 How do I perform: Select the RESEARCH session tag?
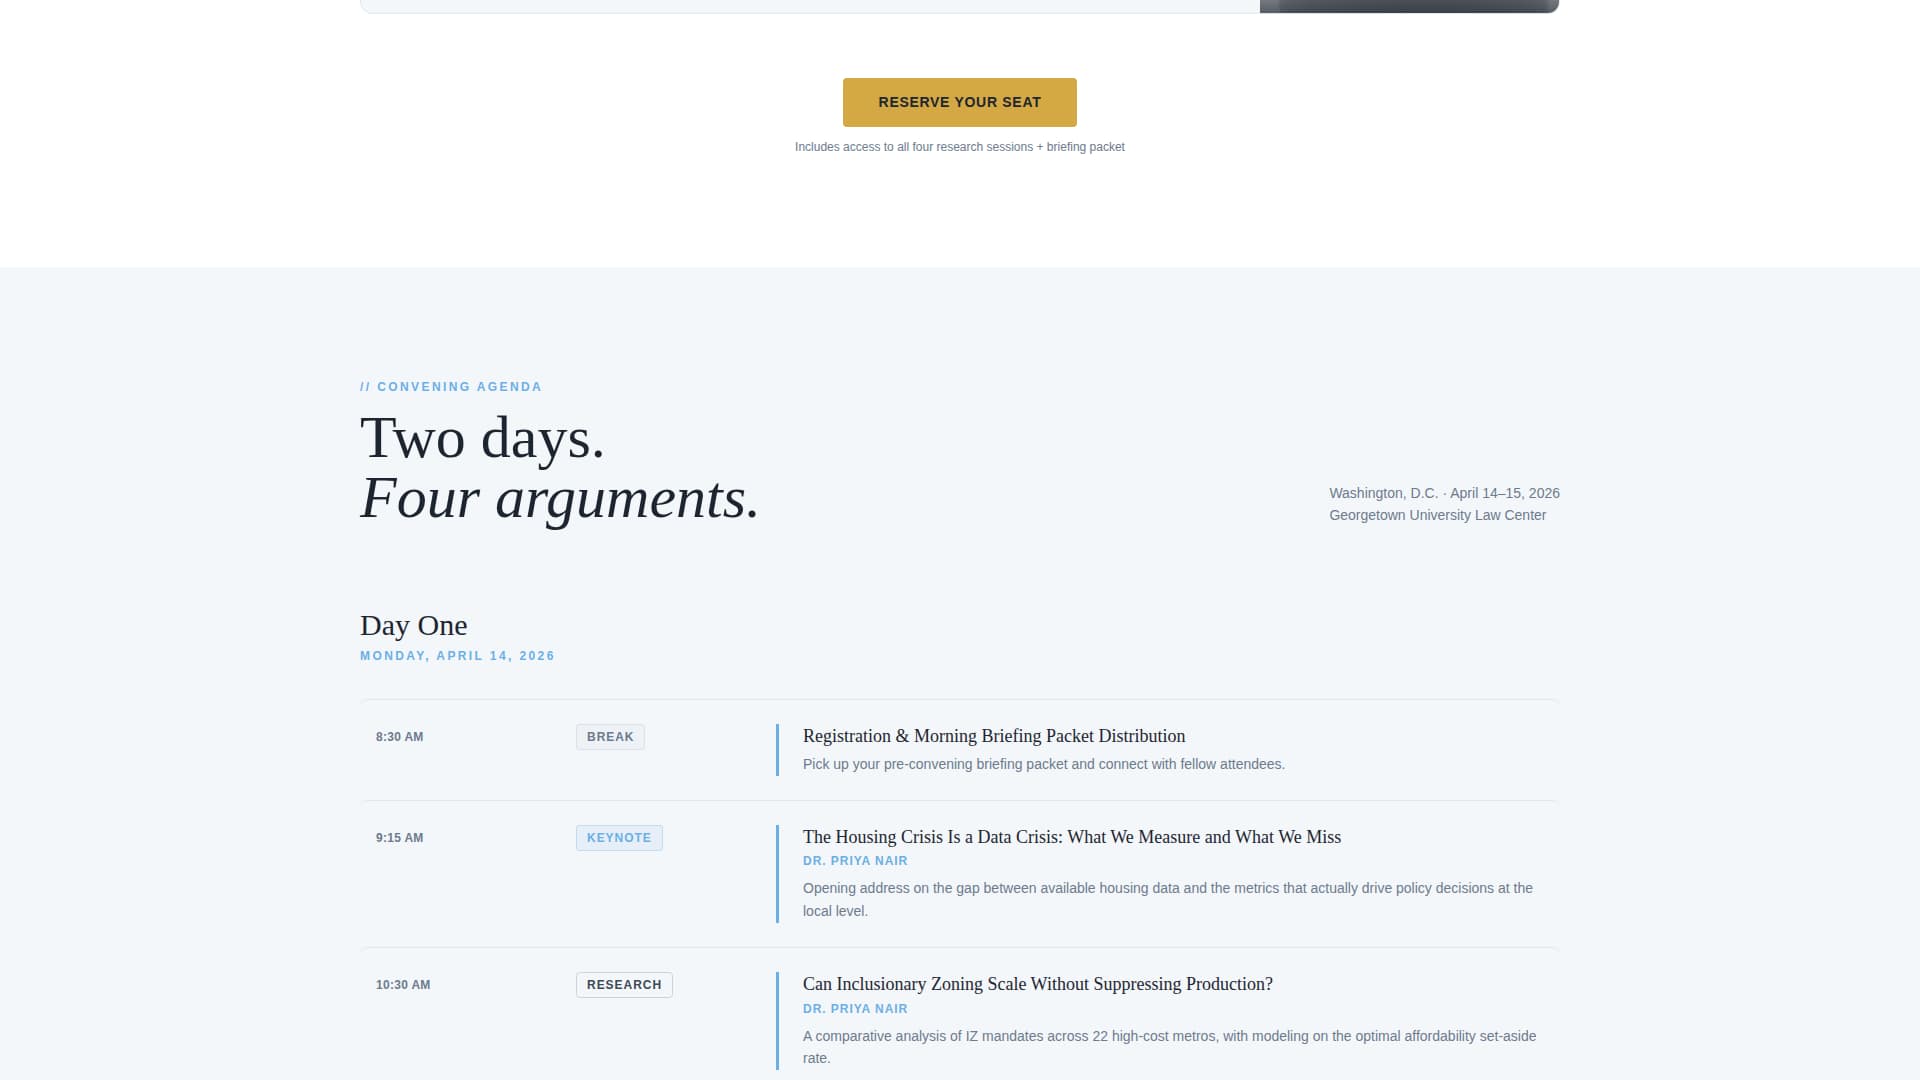click(623, 985)
